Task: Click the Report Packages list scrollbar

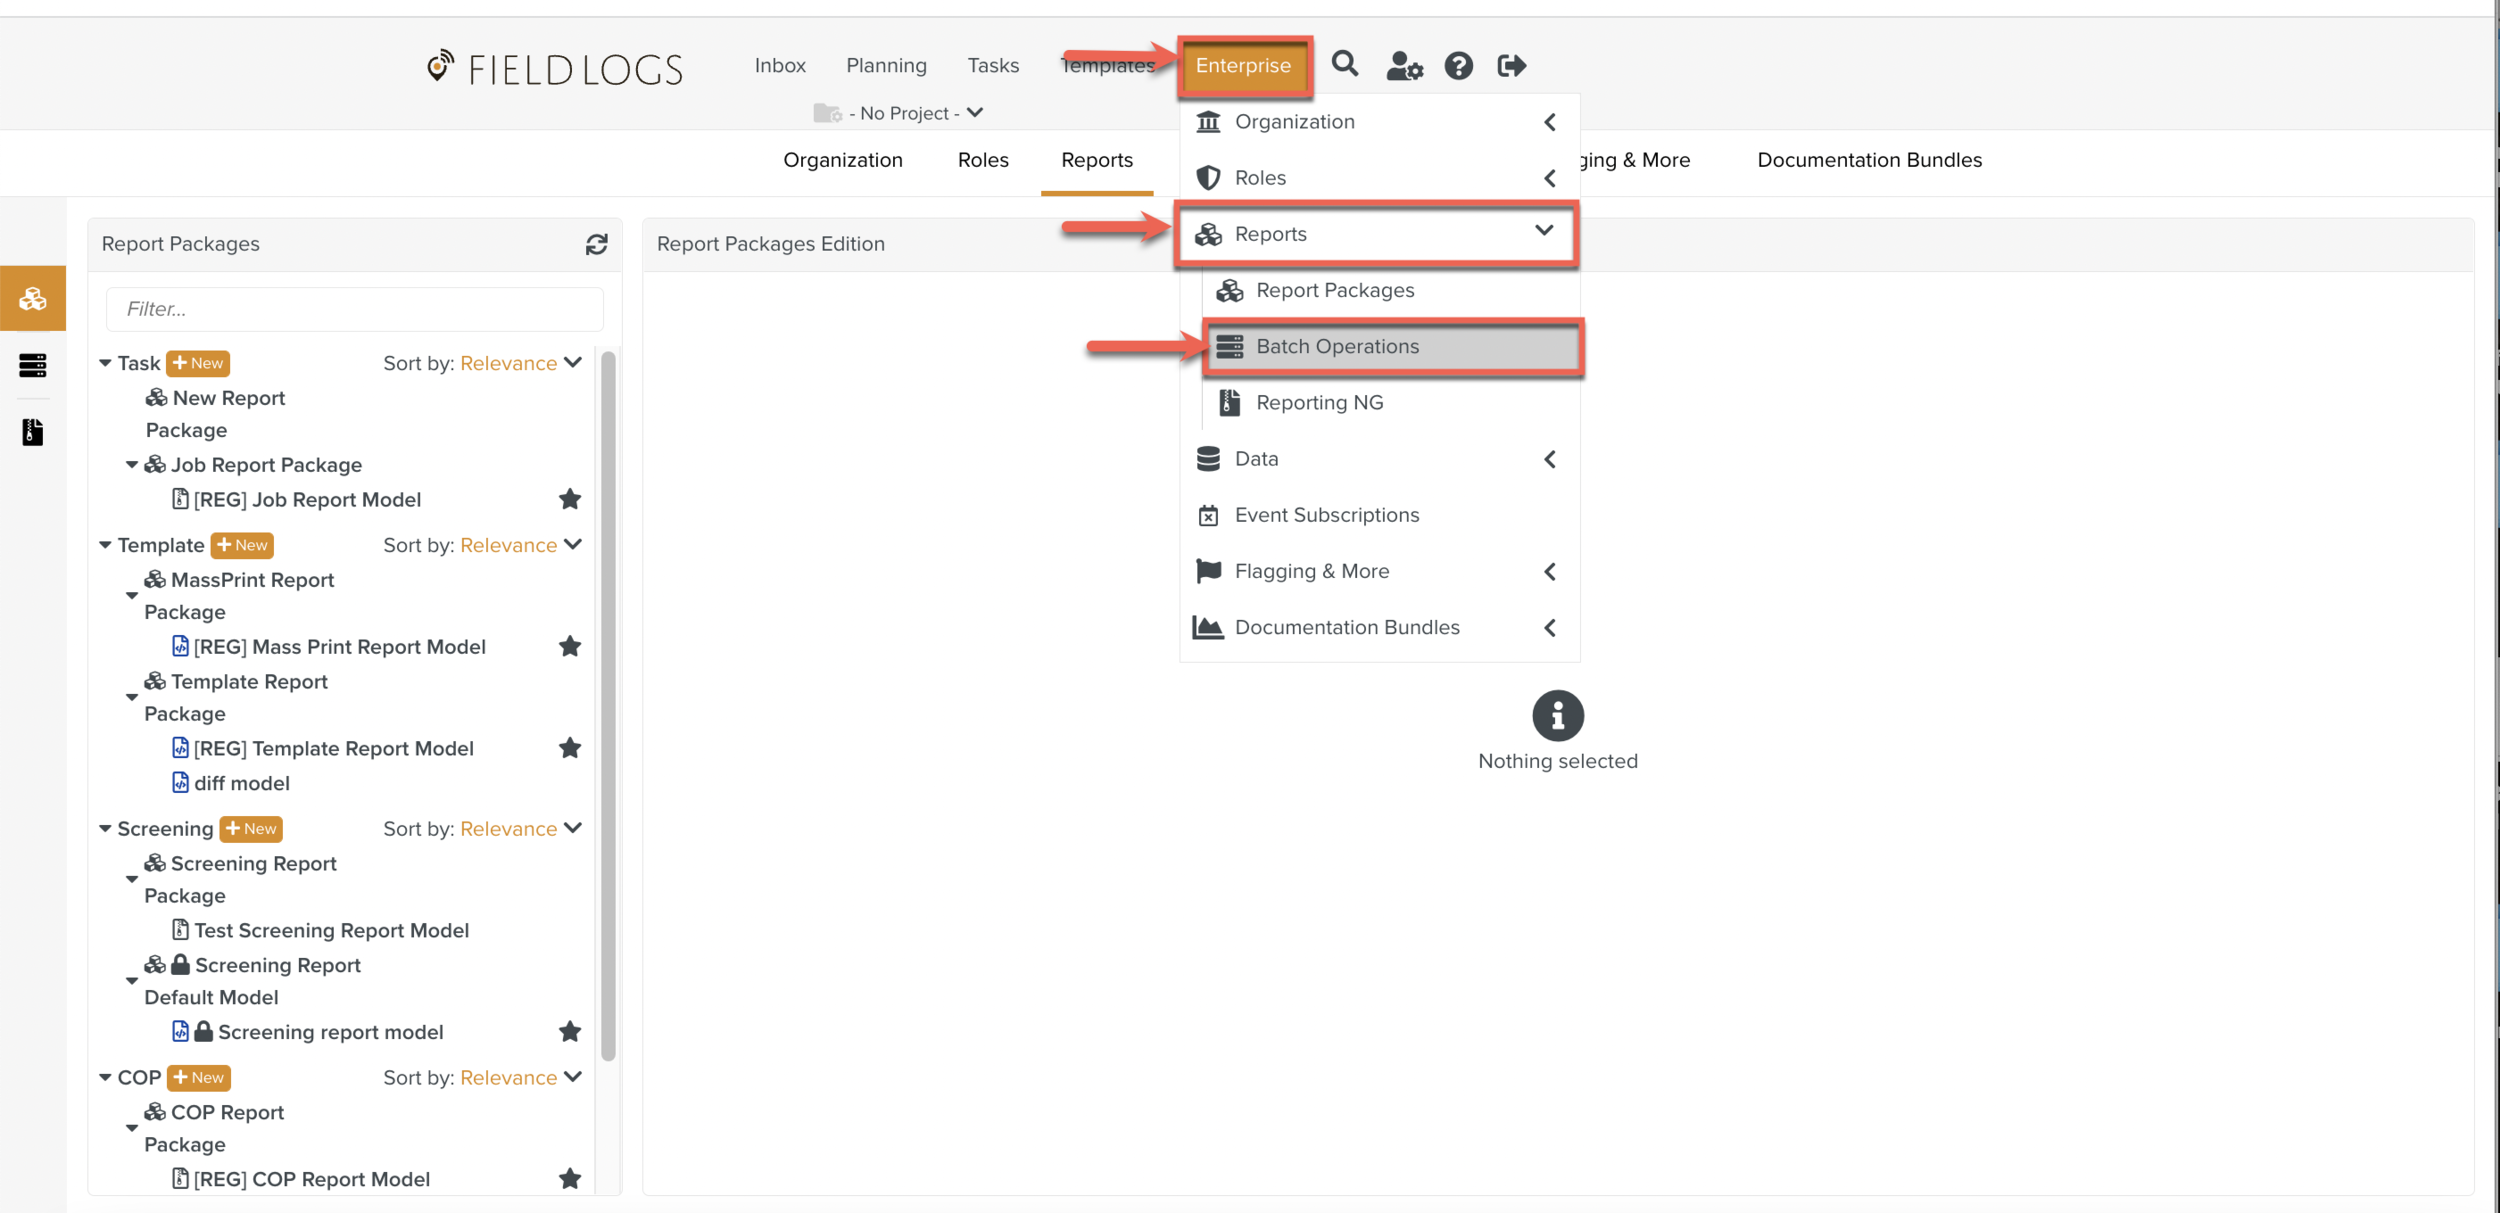Action: click(x=608, y=705)
